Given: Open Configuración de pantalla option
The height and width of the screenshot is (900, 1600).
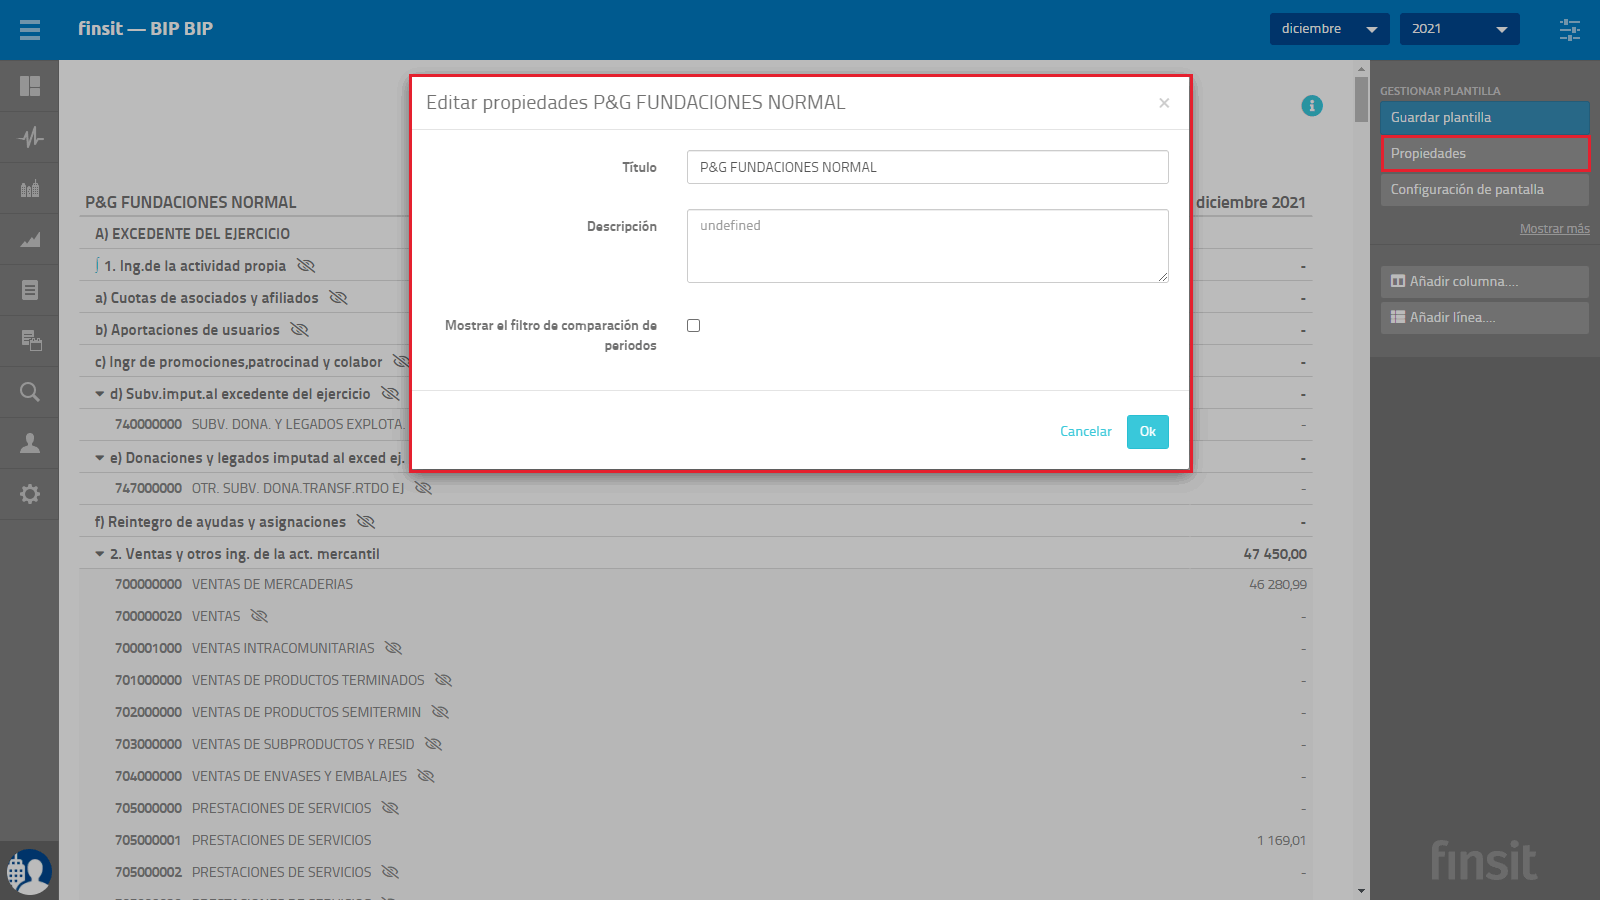Looking at the screenshot, I should tap(1485, 190).
